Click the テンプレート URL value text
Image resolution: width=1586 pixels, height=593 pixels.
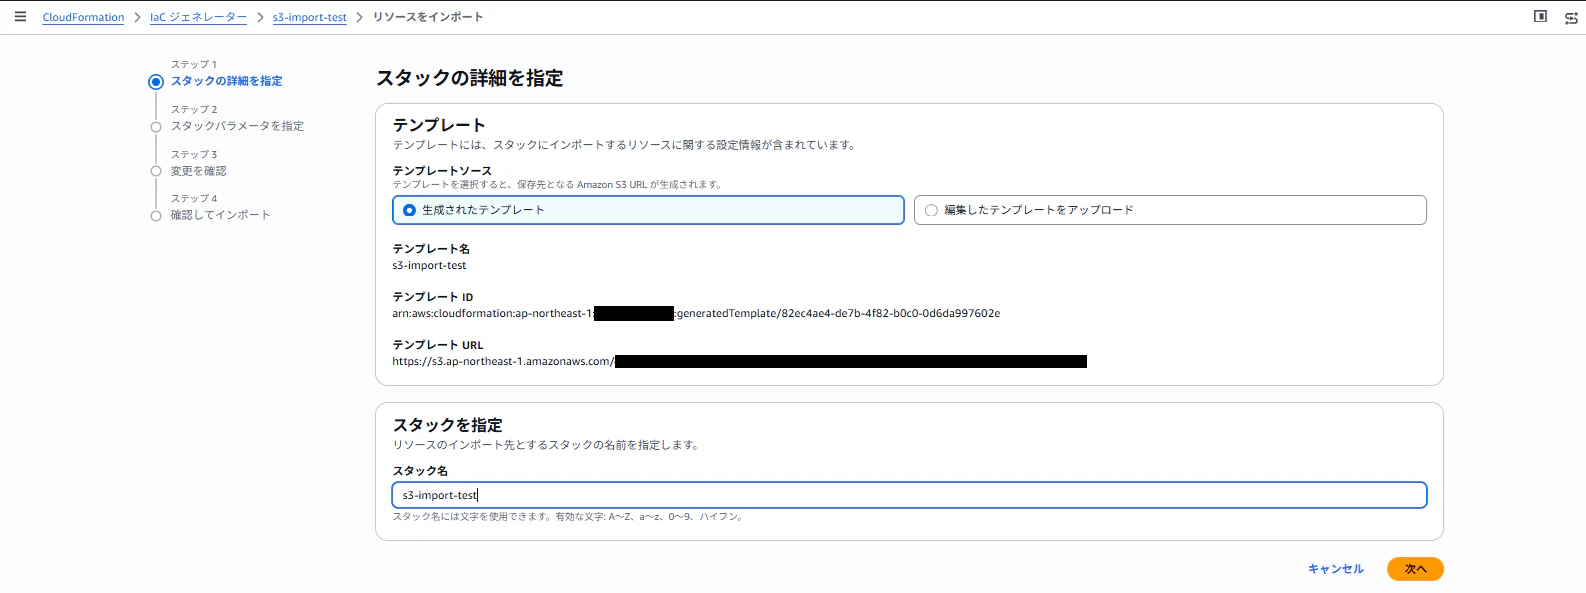(739, 362)
